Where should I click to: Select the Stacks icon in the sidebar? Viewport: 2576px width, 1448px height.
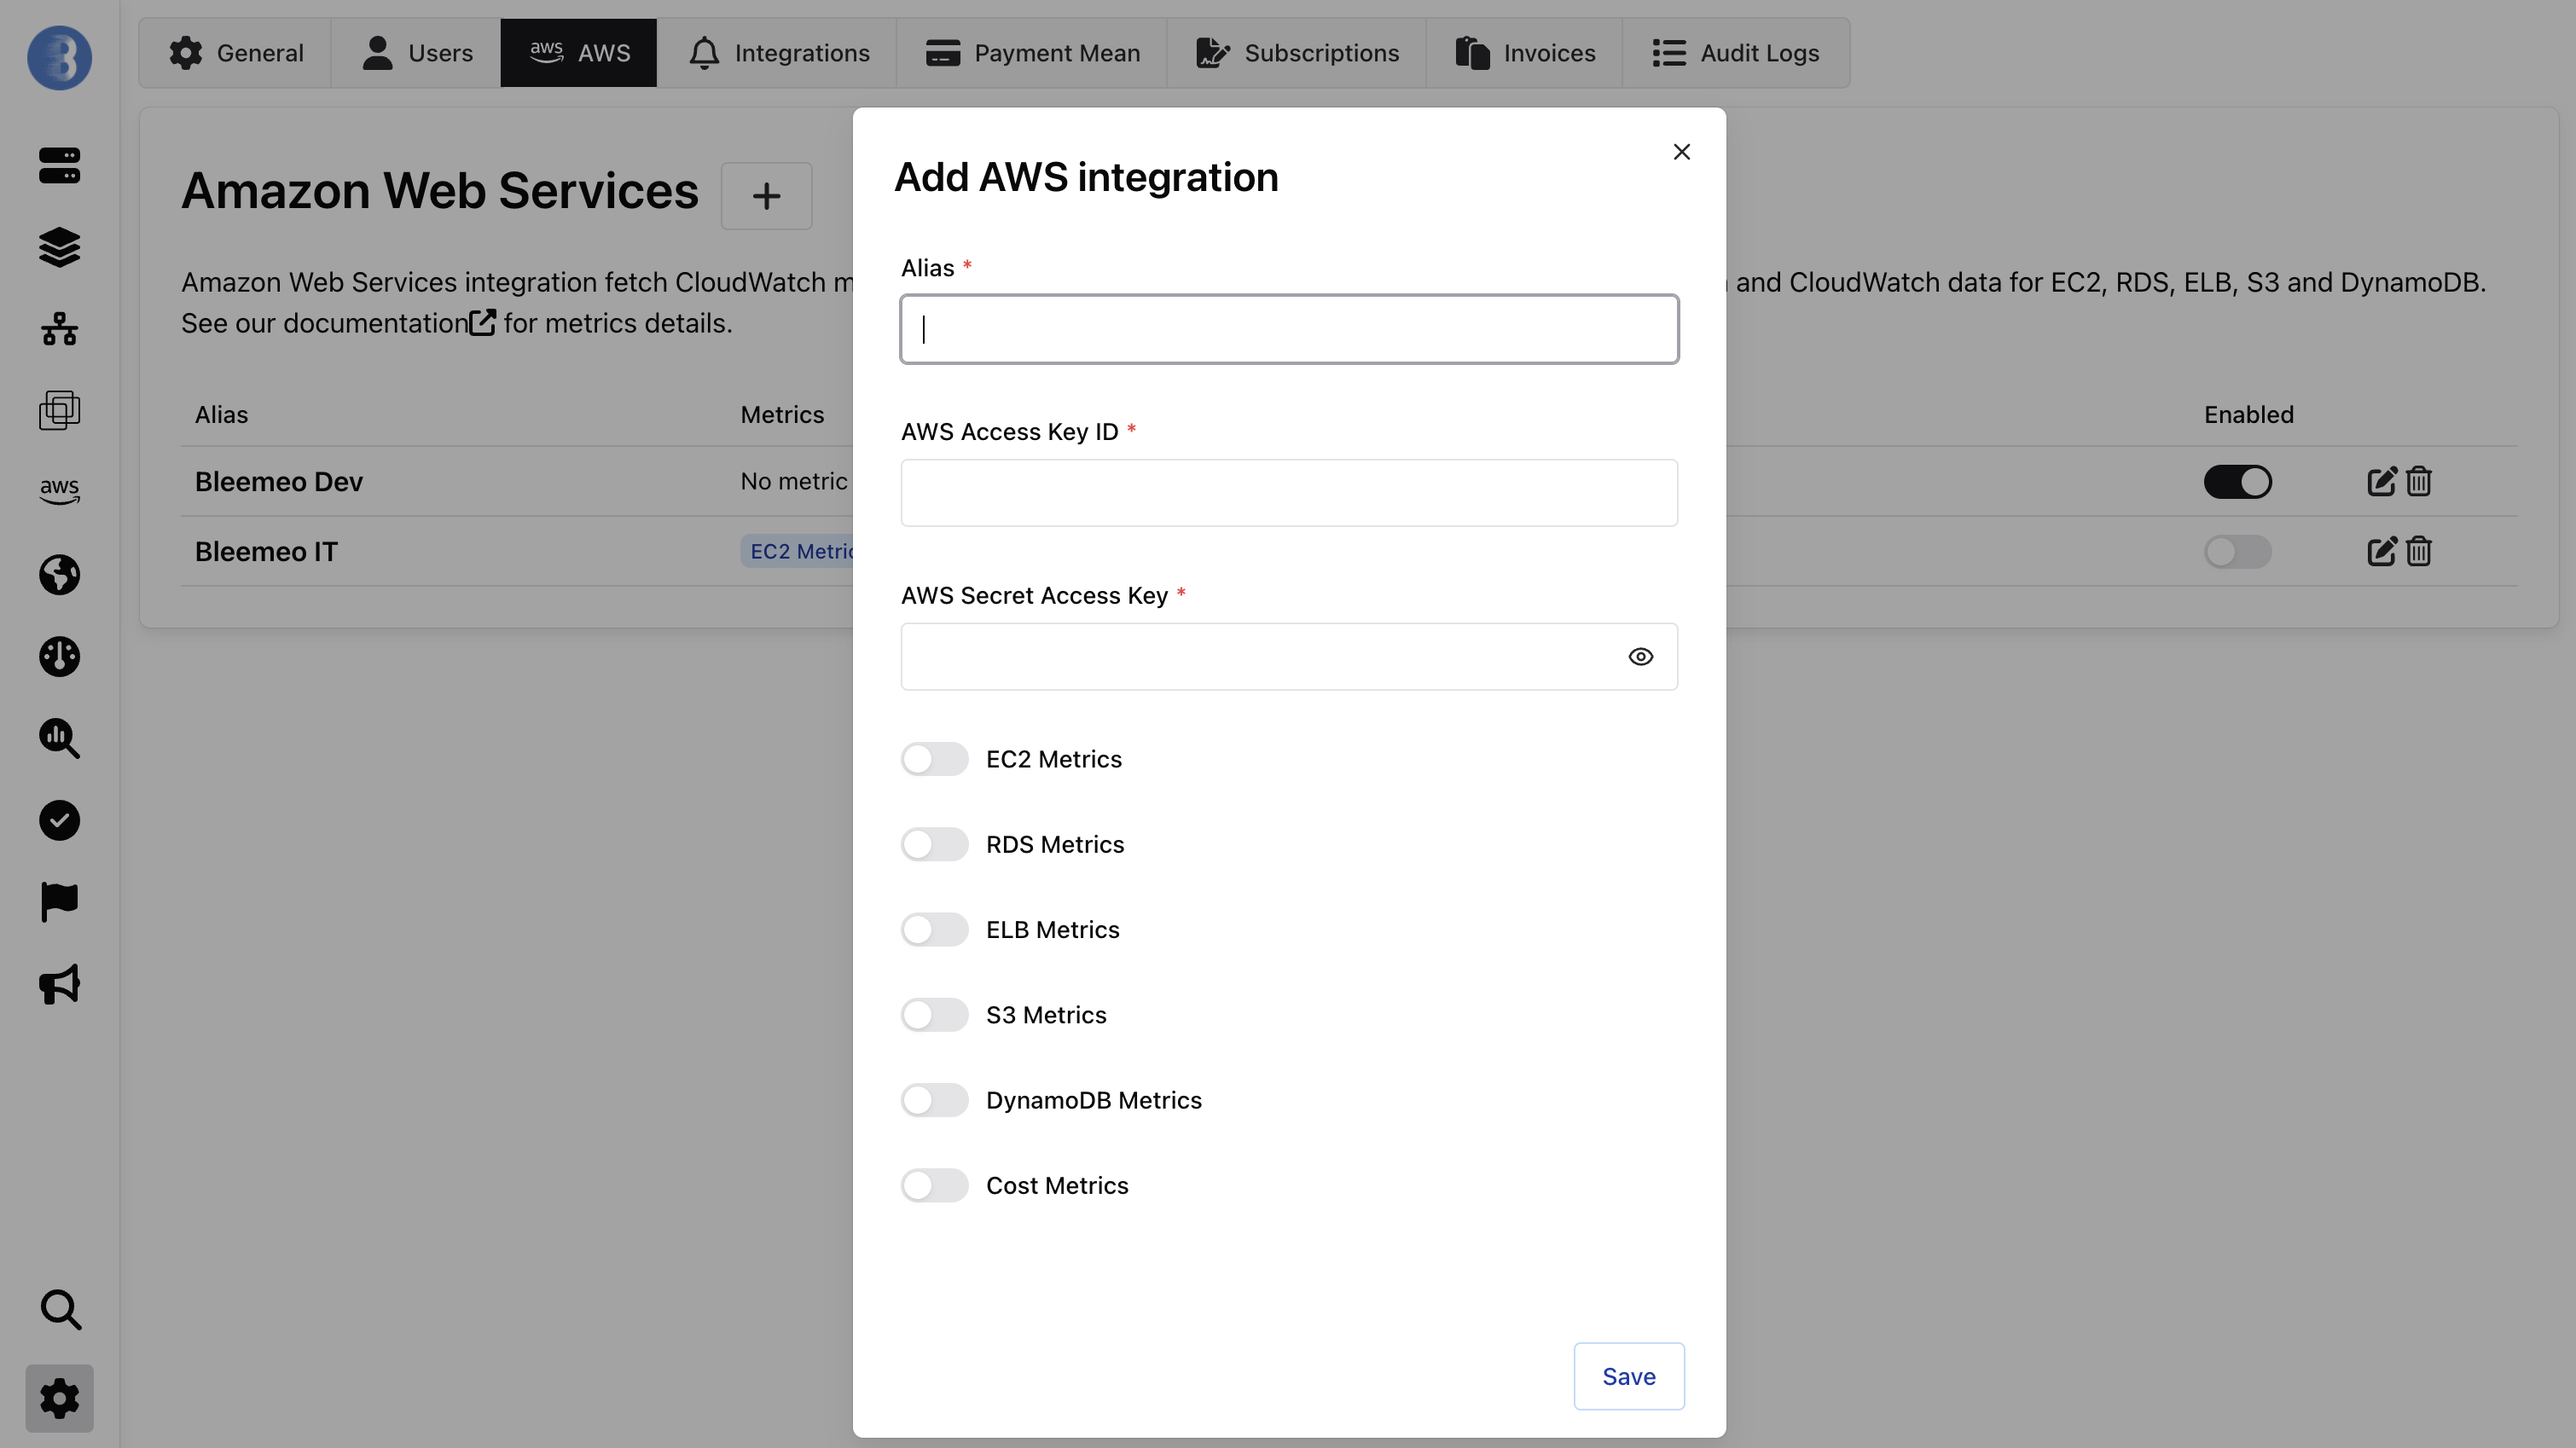point(59,248)
